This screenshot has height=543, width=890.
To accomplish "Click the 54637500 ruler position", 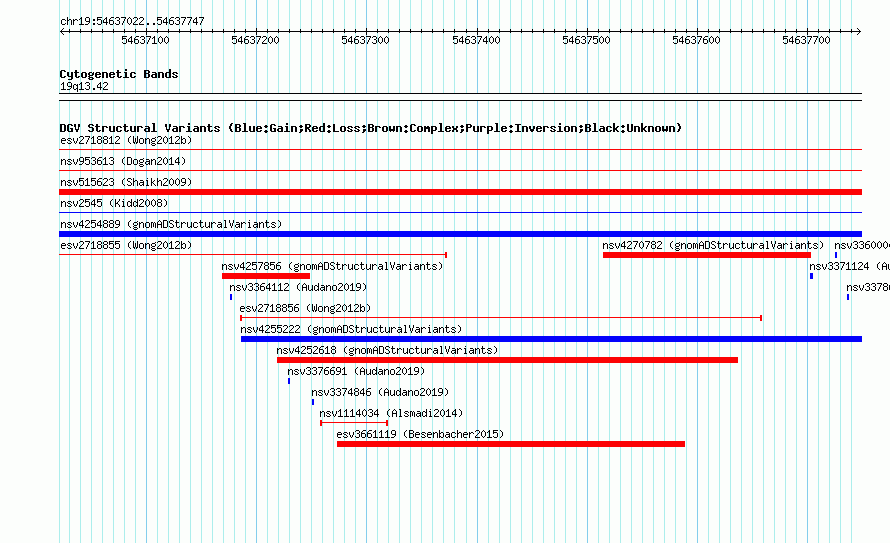I will tap(586, 40).
